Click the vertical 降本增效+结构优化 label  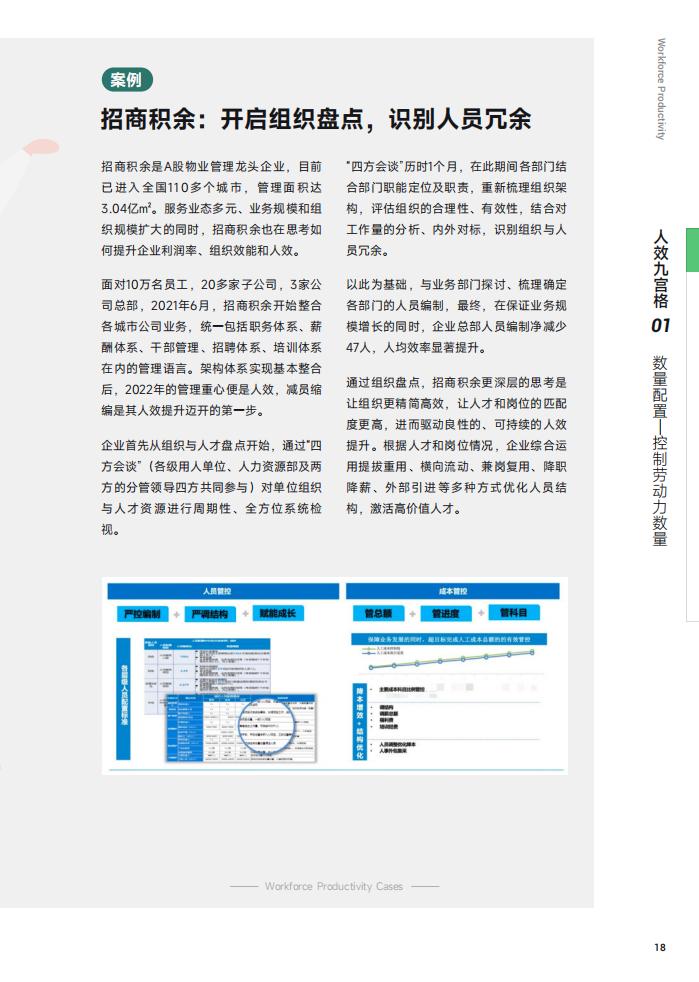click(x=360, y=722)
